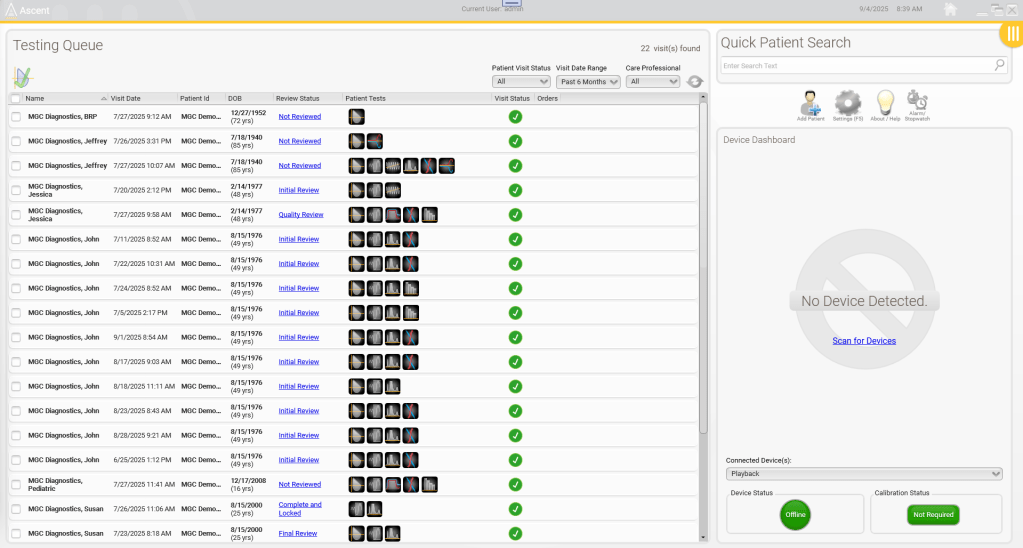Expand the Connected Device(s) Playback dropdown
1023x548 pixels.
pos(864,474)
